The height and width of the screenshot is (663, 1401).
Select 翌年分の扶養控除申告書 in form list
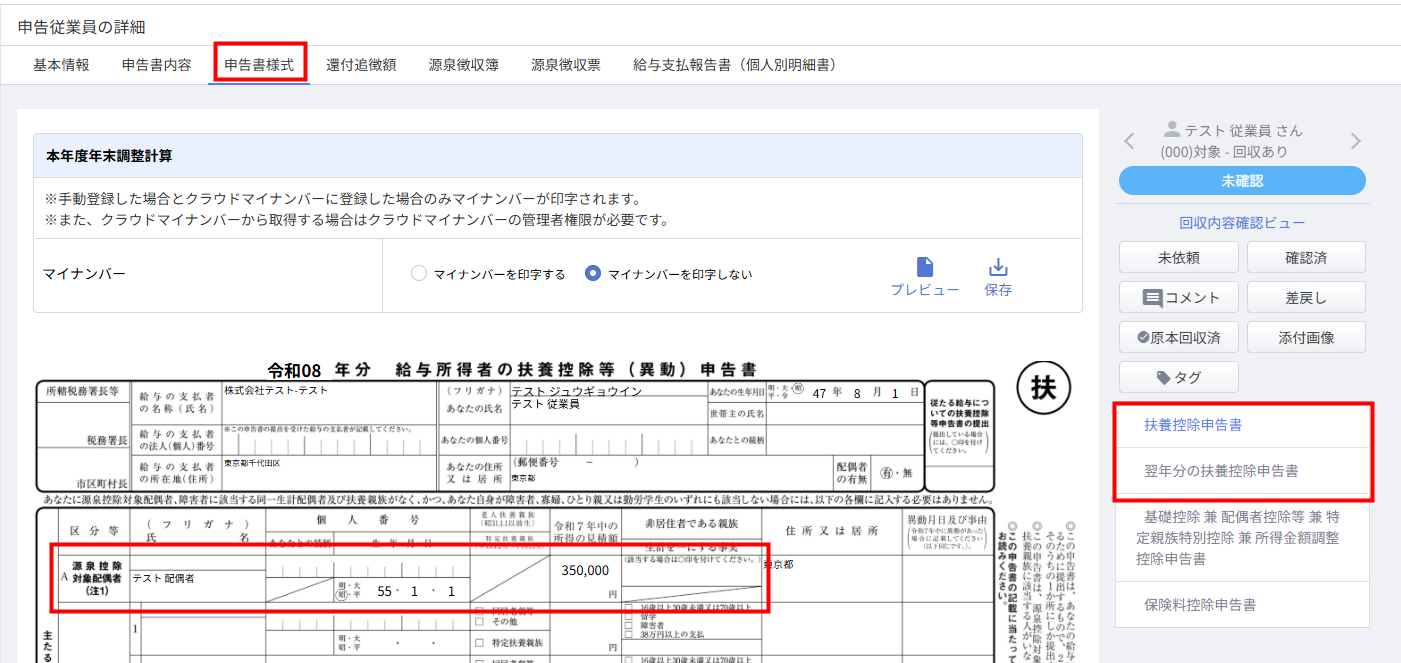1242,470
